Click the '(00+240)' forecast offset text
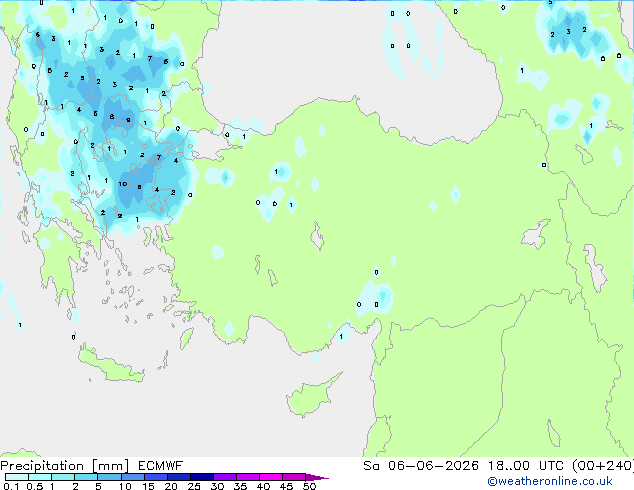Screen dimensions: 634x490 [603, 466]
